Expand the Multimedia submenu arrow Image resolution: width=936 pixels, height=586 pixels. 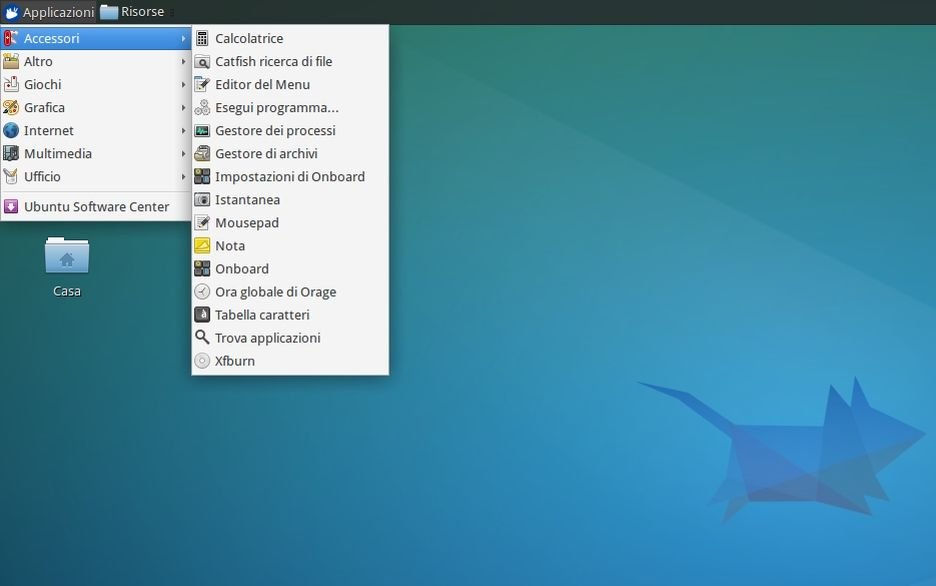pyautogui.click(x=183, y=153)
